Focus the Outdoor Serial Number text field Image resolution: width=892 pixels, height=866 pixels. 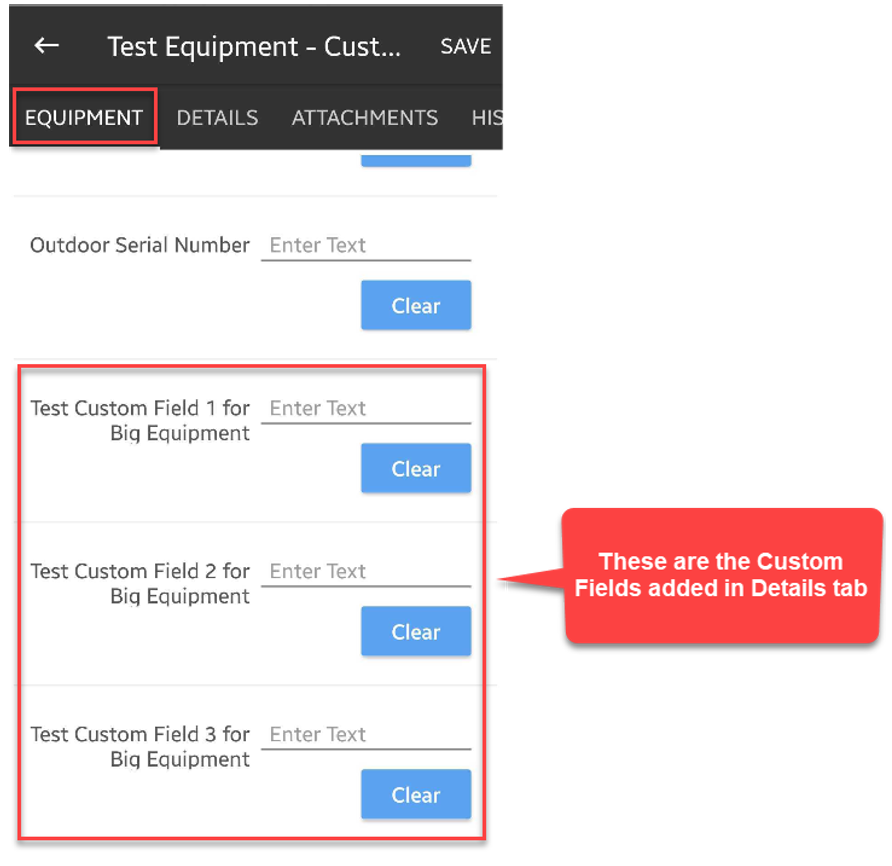365,246
